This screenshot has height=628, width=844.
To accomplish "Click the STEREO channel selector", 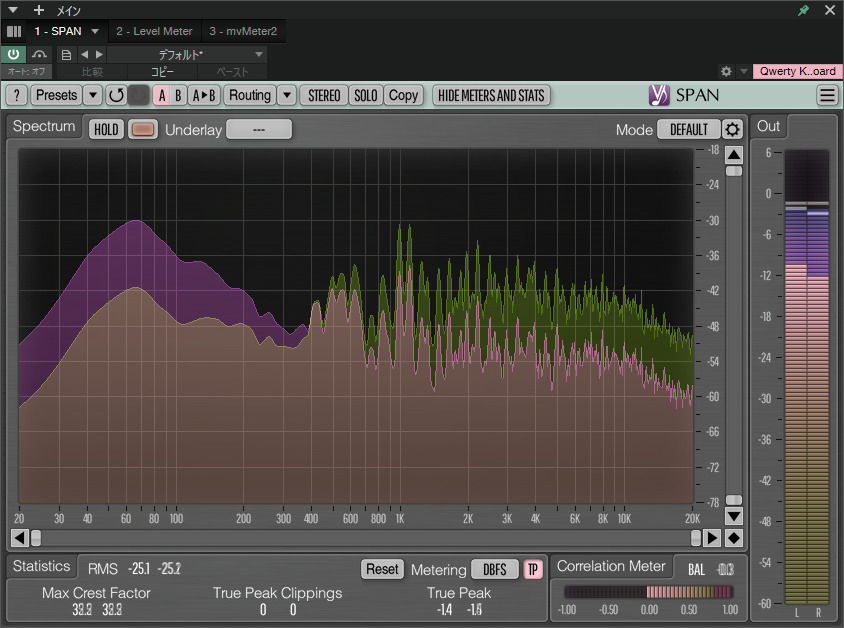I will pyautogui.click(x=324, y=95).
